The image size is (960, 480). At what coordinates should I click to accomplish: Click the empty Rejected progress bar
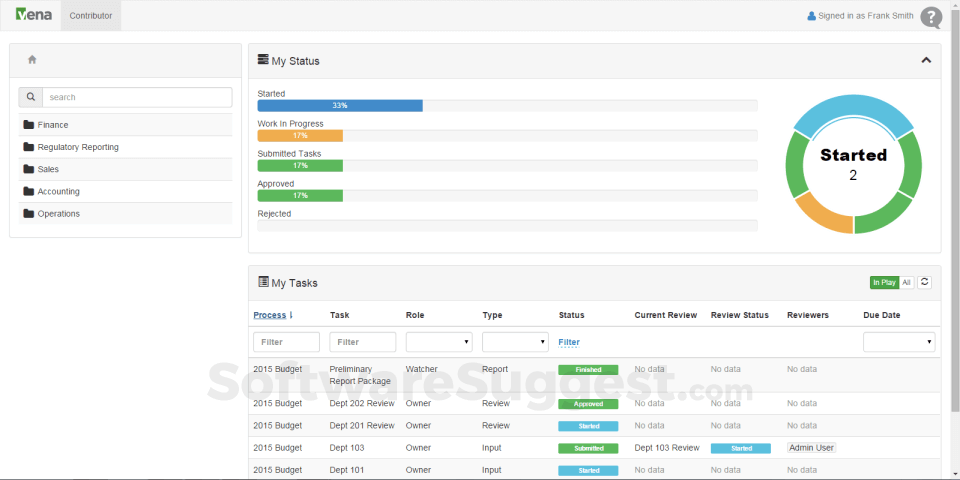pos(508,225)
